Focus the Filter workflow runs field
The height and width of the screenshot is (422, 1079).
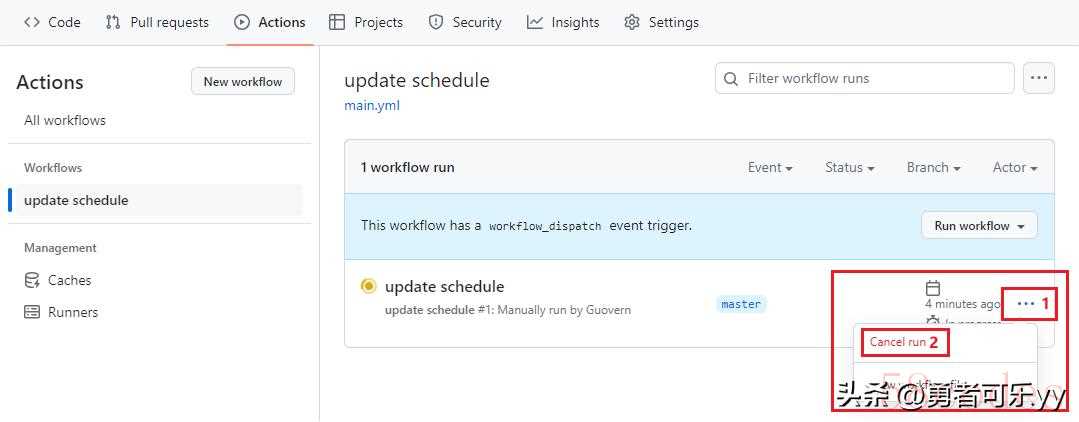click(x=865, y=78)
